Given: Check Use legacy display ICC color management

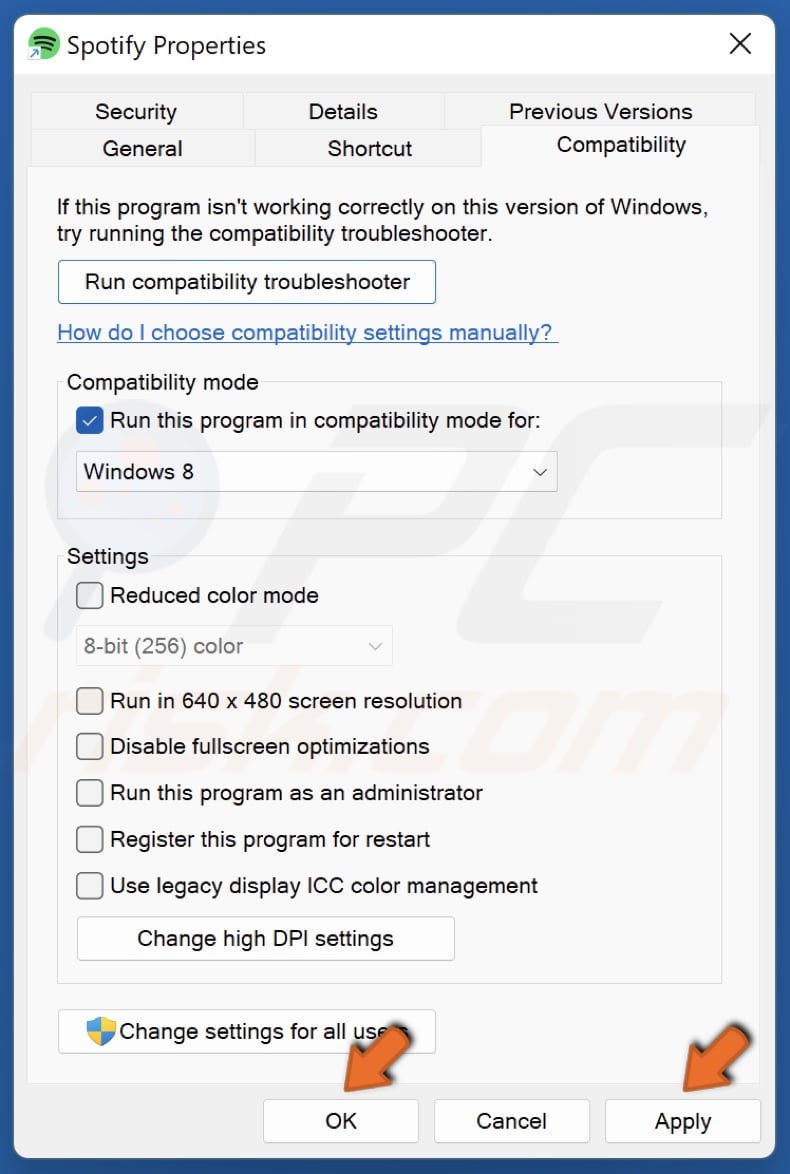Looking at the screenshot, I should click(x=89, y=886).
